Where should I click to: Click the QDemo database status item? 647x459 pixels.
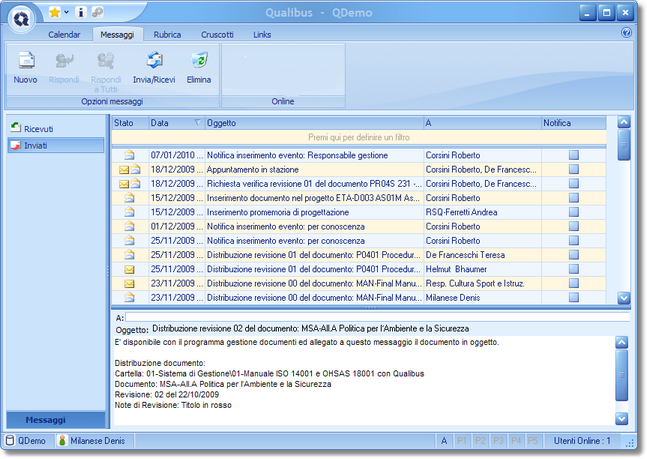click(26, 440)
